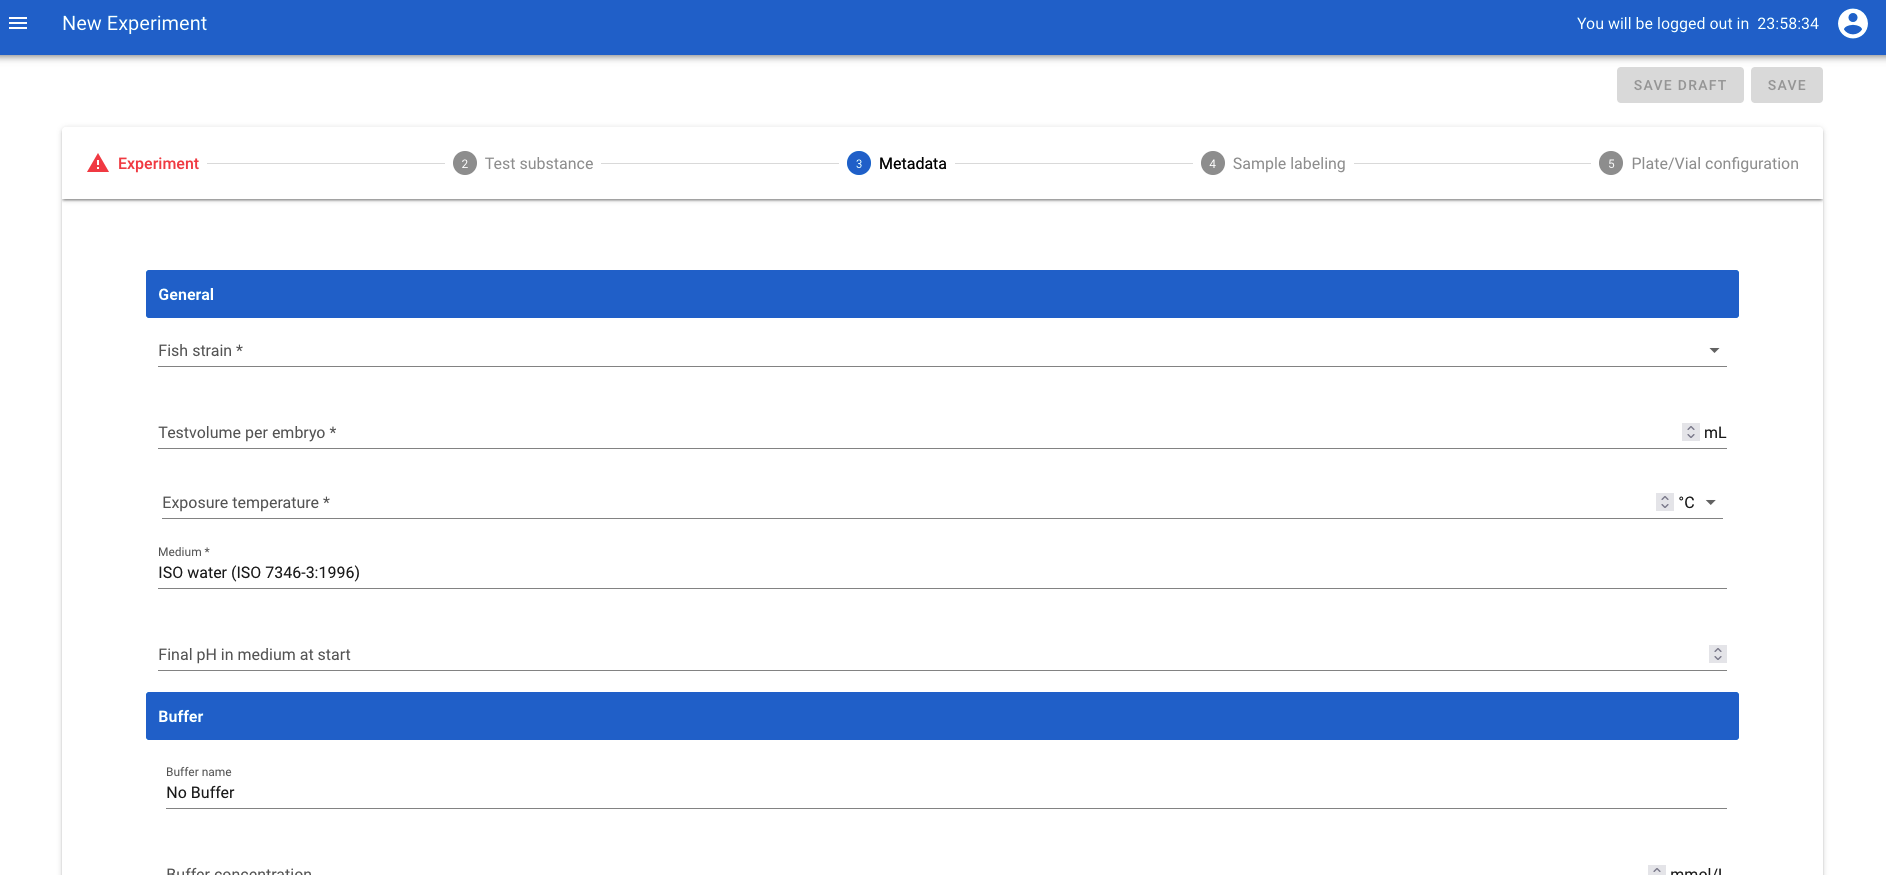Expand the Fish strain dropdown

[1714, 350]
